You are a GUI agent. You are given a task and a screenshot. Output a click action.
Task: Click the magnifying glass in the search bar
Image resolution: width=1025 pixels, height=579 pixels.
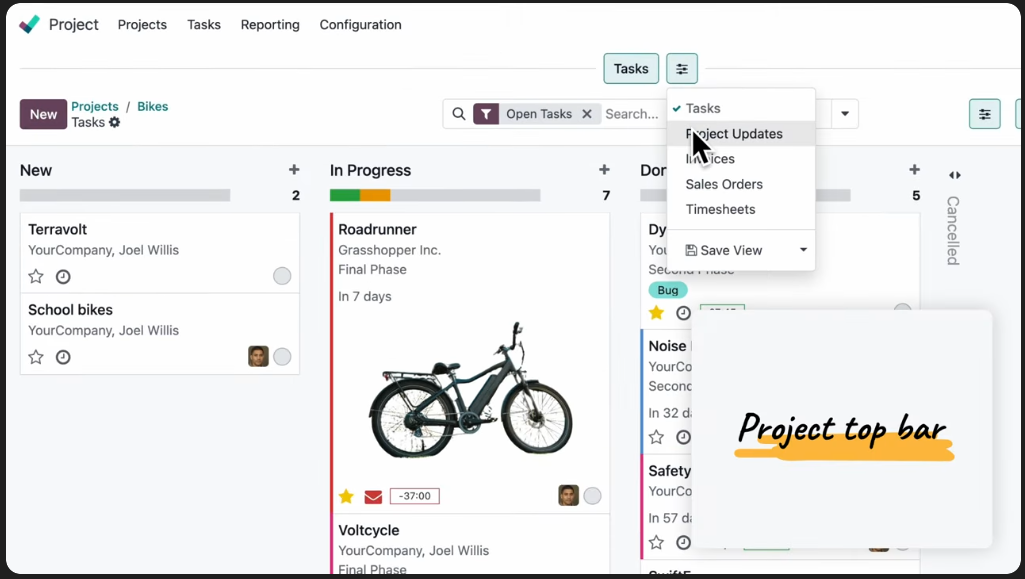pos(459,113)
